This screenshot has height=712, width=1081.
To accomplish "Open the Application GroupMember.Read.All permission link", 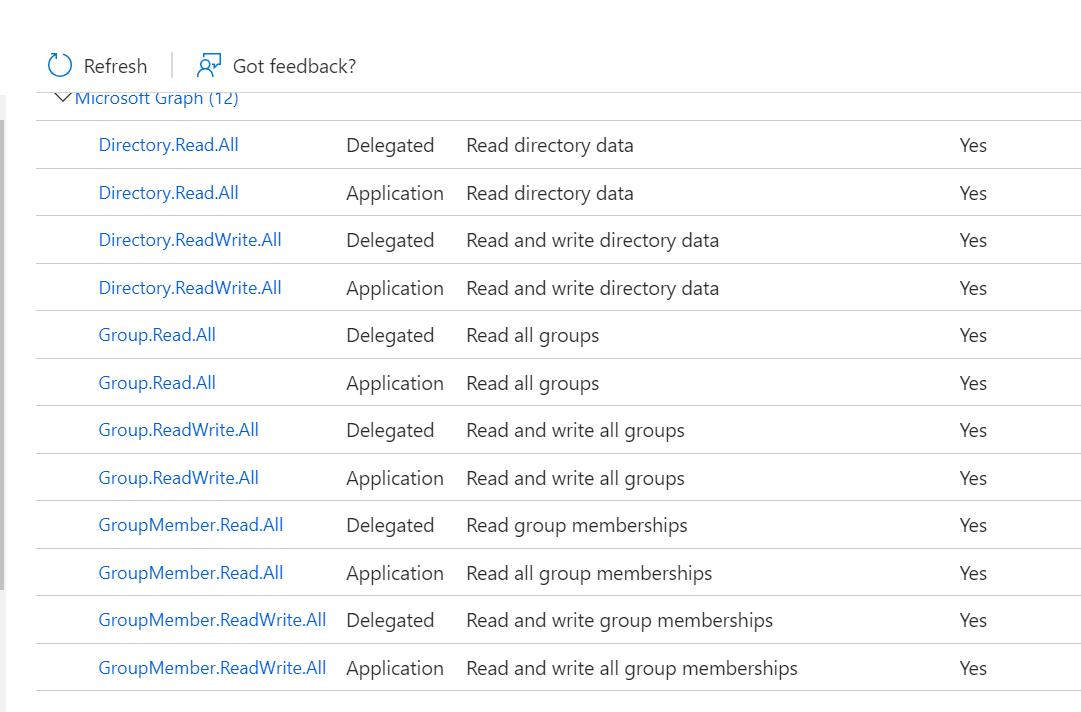I will click(190, 573).
